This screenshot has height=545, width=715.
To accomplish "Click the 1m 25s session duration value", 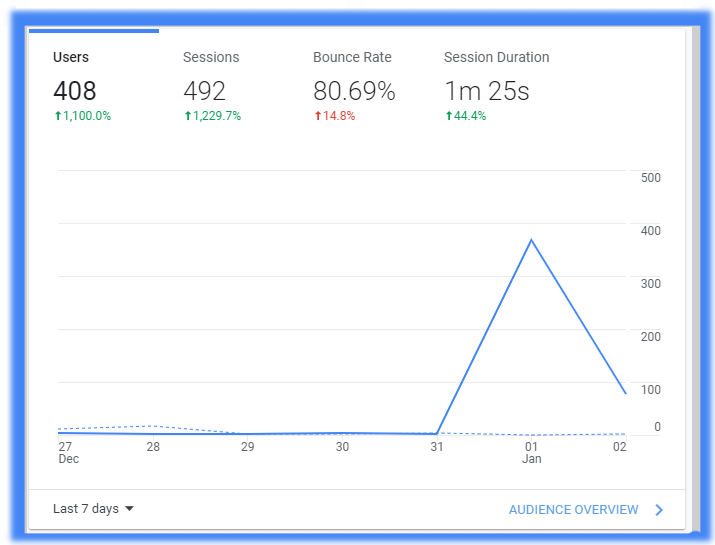I will click(x=487, y=91).
